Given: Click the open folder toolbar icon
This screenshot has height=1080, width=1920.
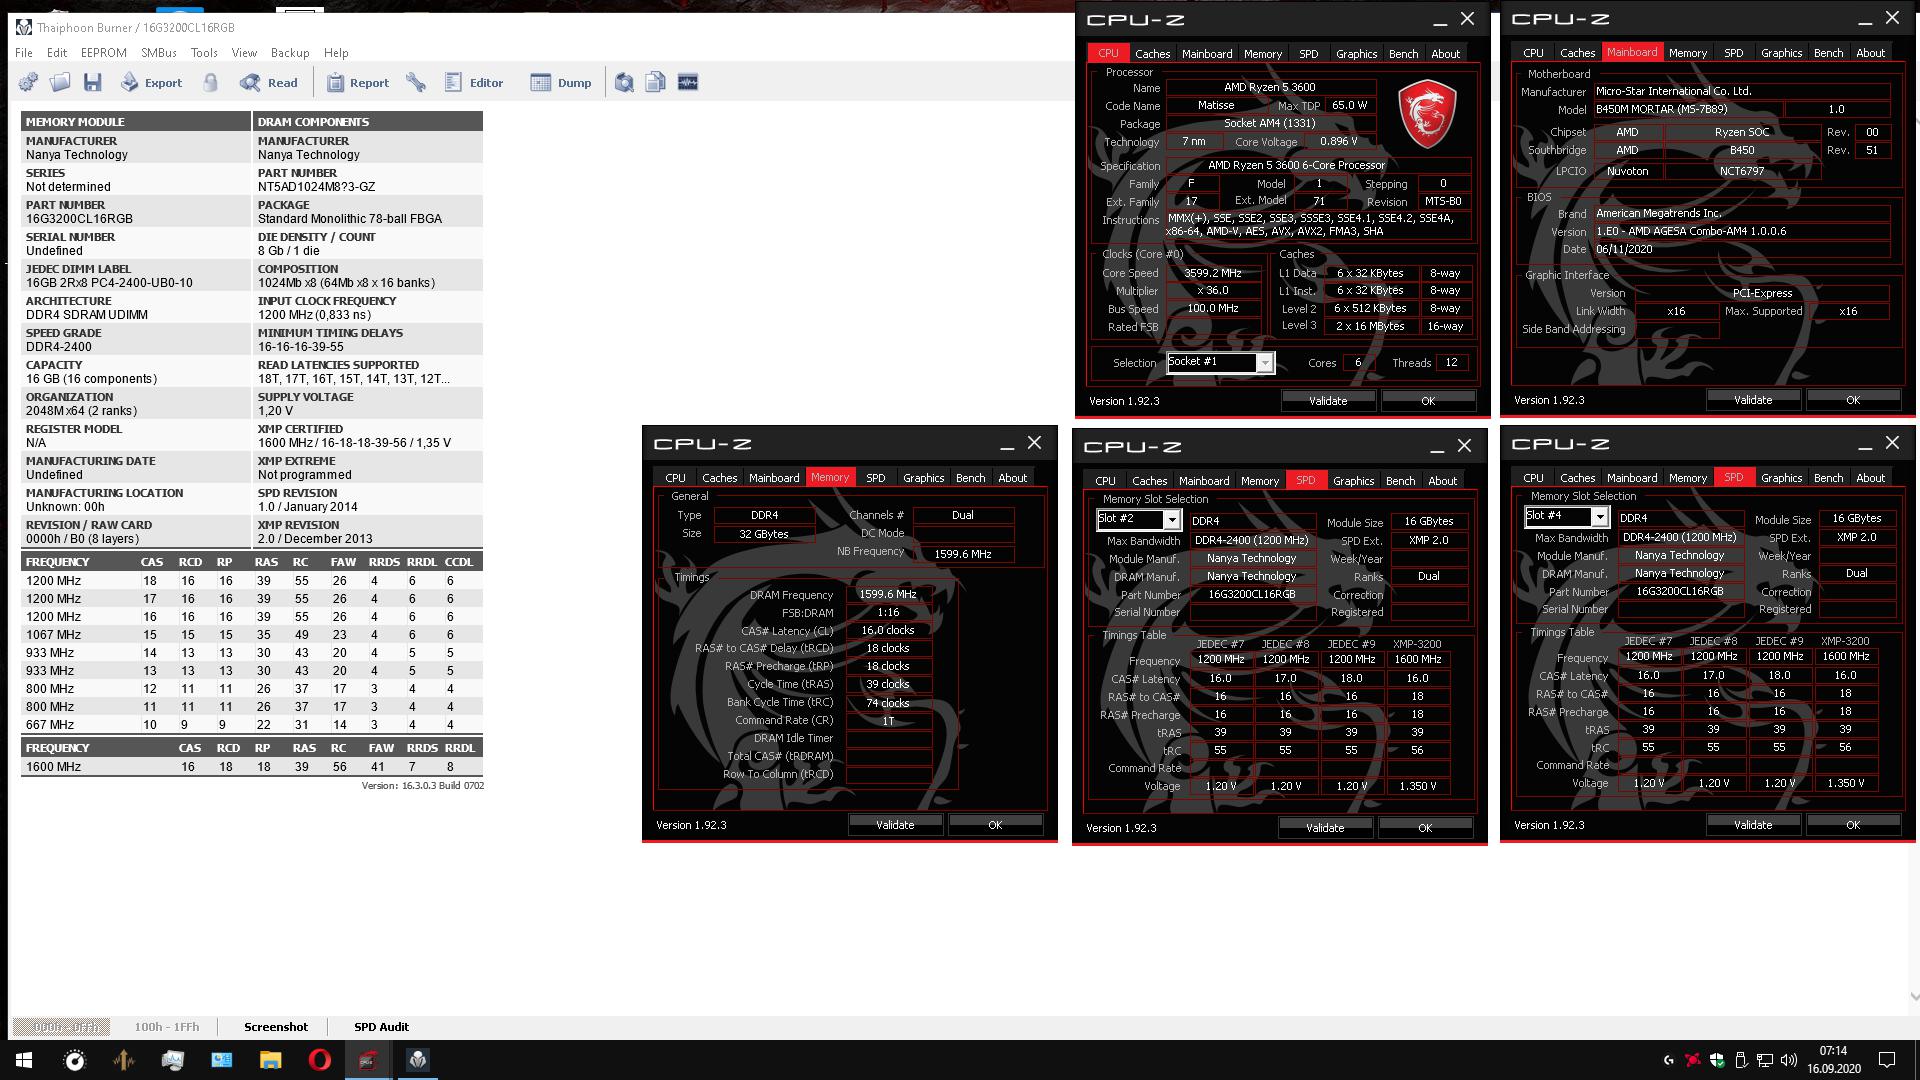Looking at the screenshot, I should point(60,83).
